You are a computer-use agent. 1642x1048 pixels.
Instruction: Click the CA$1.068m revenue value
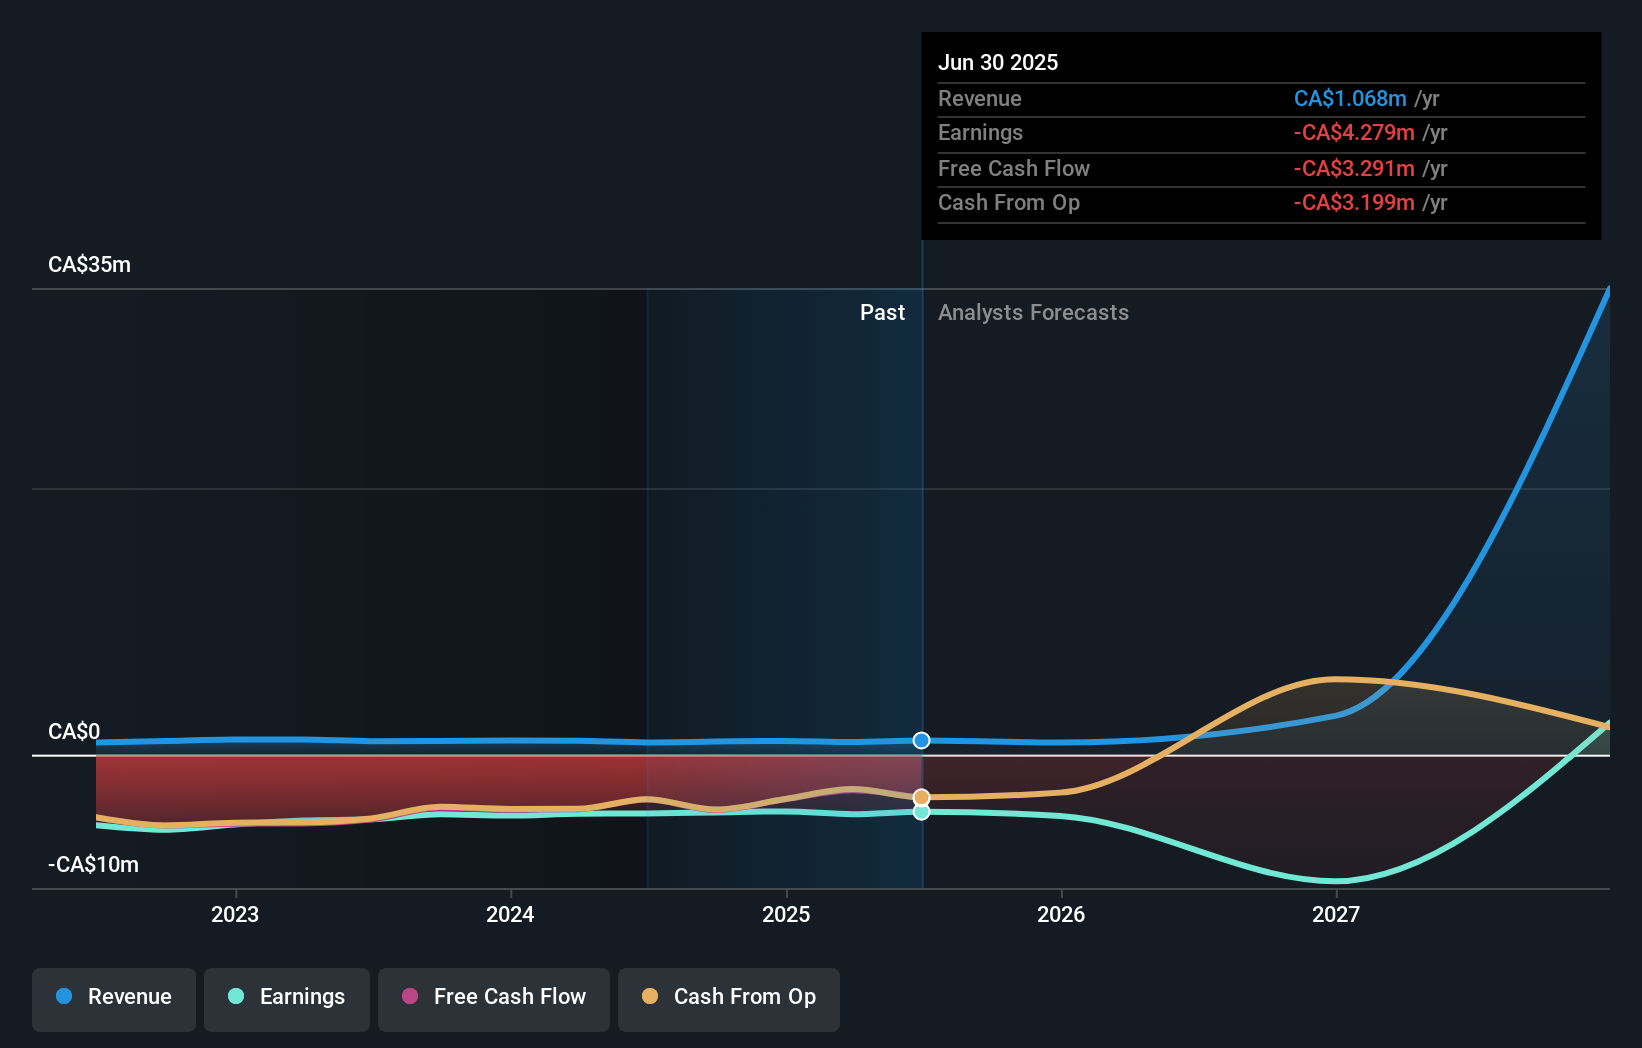pyautogui.click(x=1350, y=98)
